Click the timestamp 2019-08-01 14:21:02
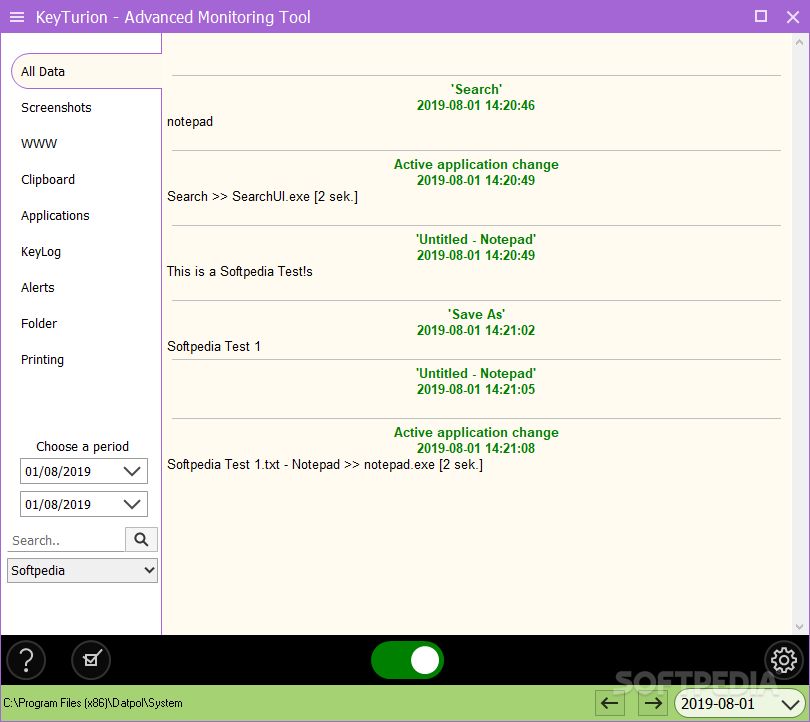Viewport: 810px width, 722px height. click(x=476, y=331)
